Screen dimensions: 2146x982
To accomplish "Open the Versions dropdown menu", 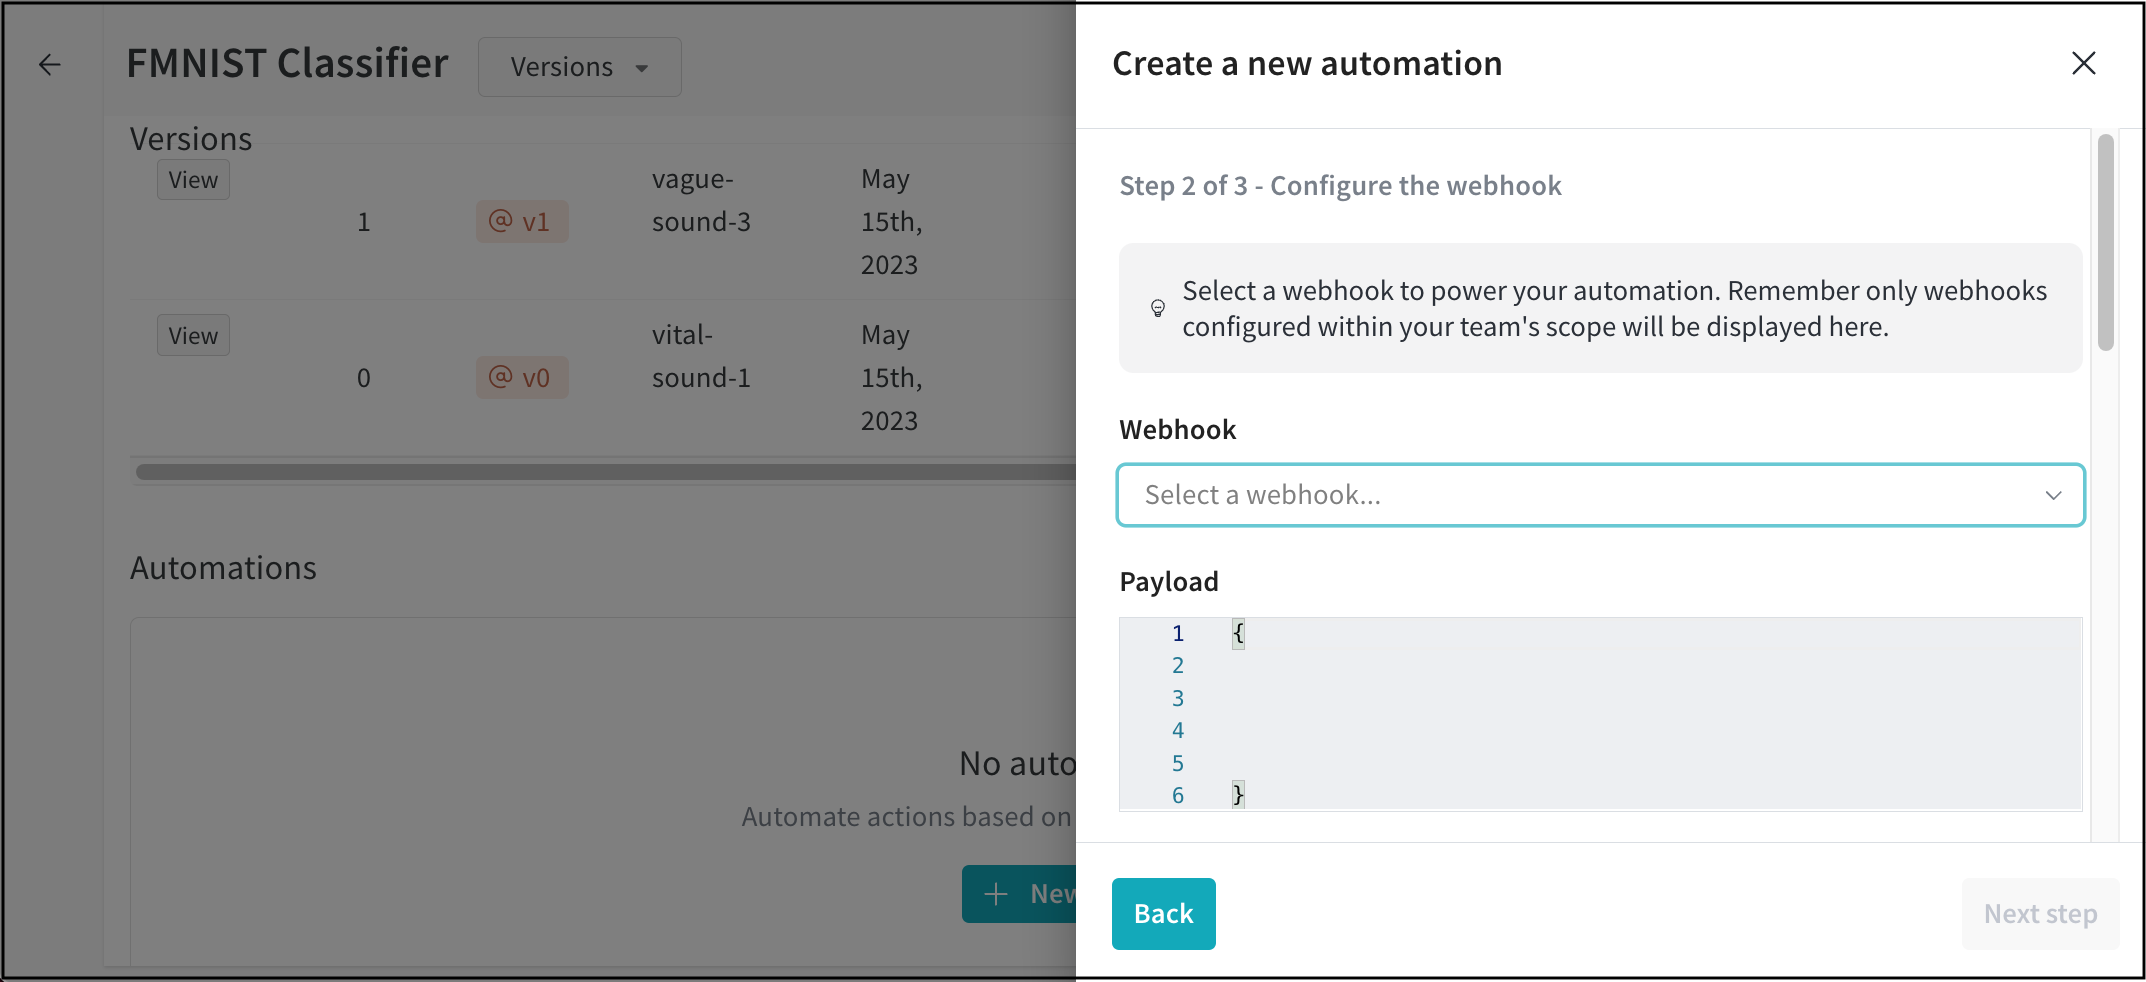I will (579, 67).
